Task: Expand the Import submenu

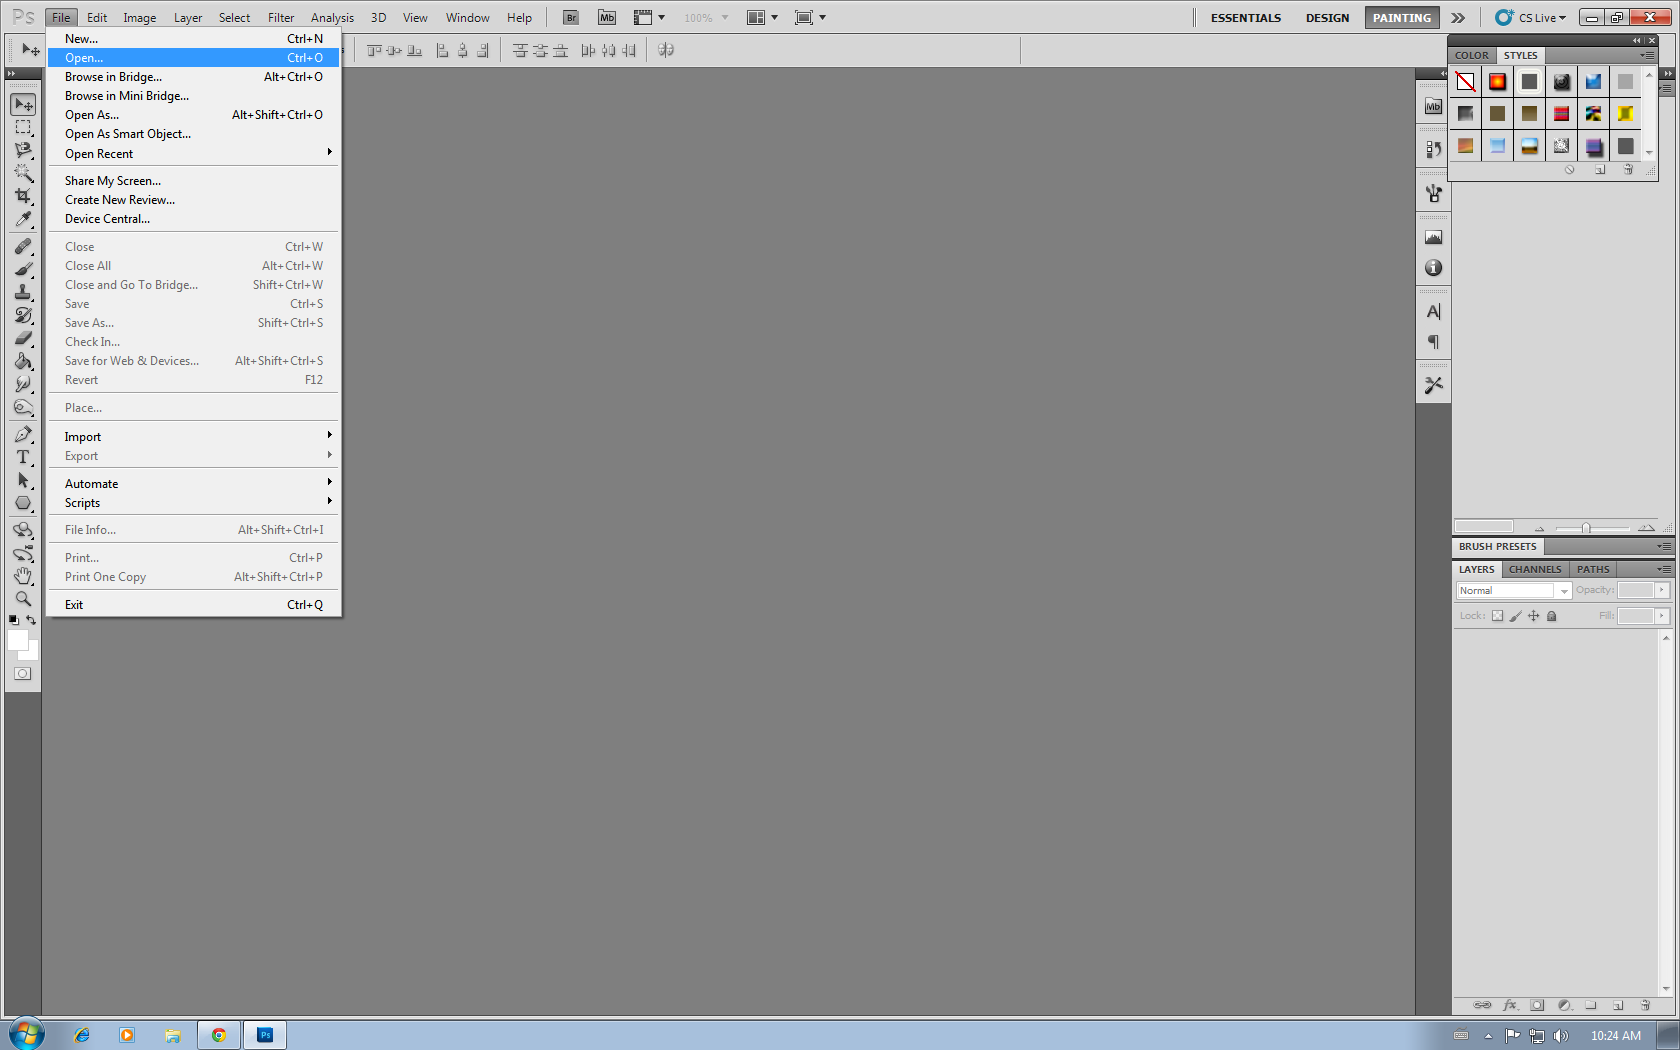Action: 194,436
